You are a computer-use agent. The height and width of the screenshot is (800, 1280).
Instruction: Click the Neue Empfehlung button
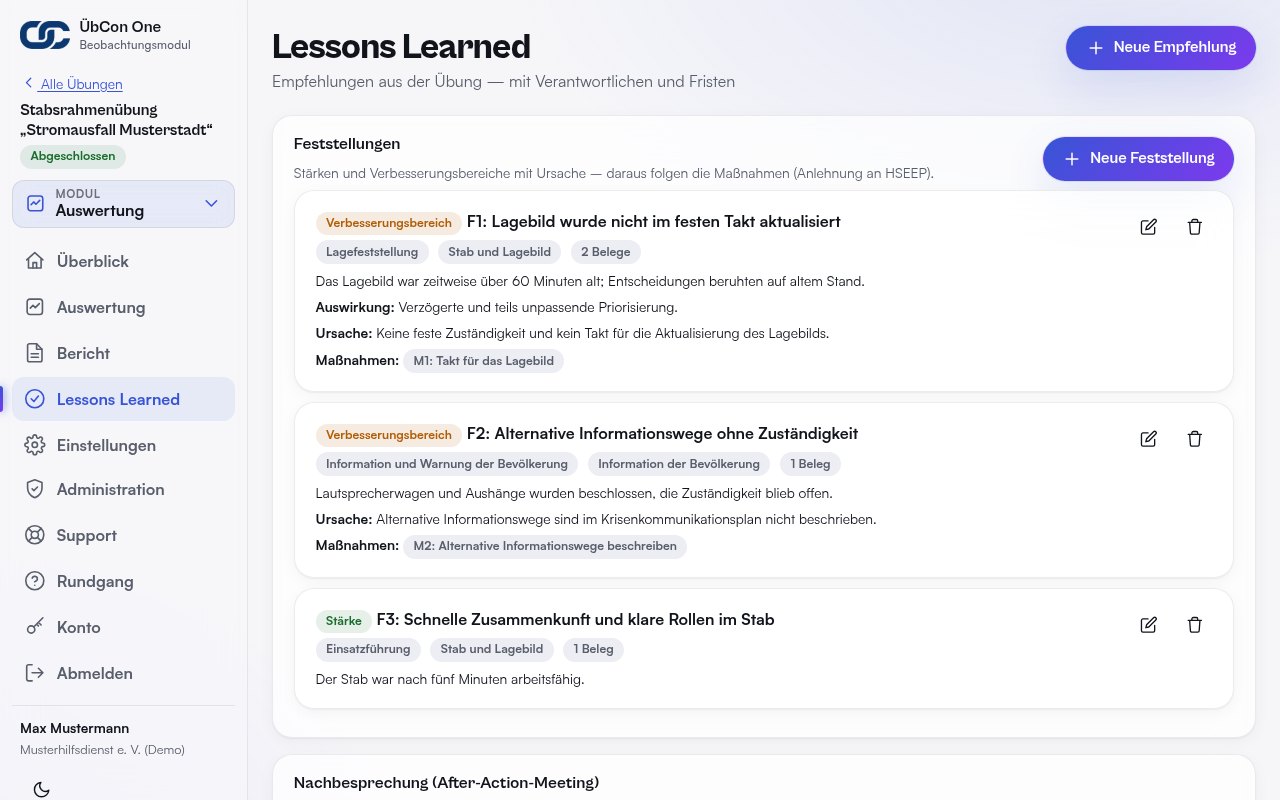1160,47
